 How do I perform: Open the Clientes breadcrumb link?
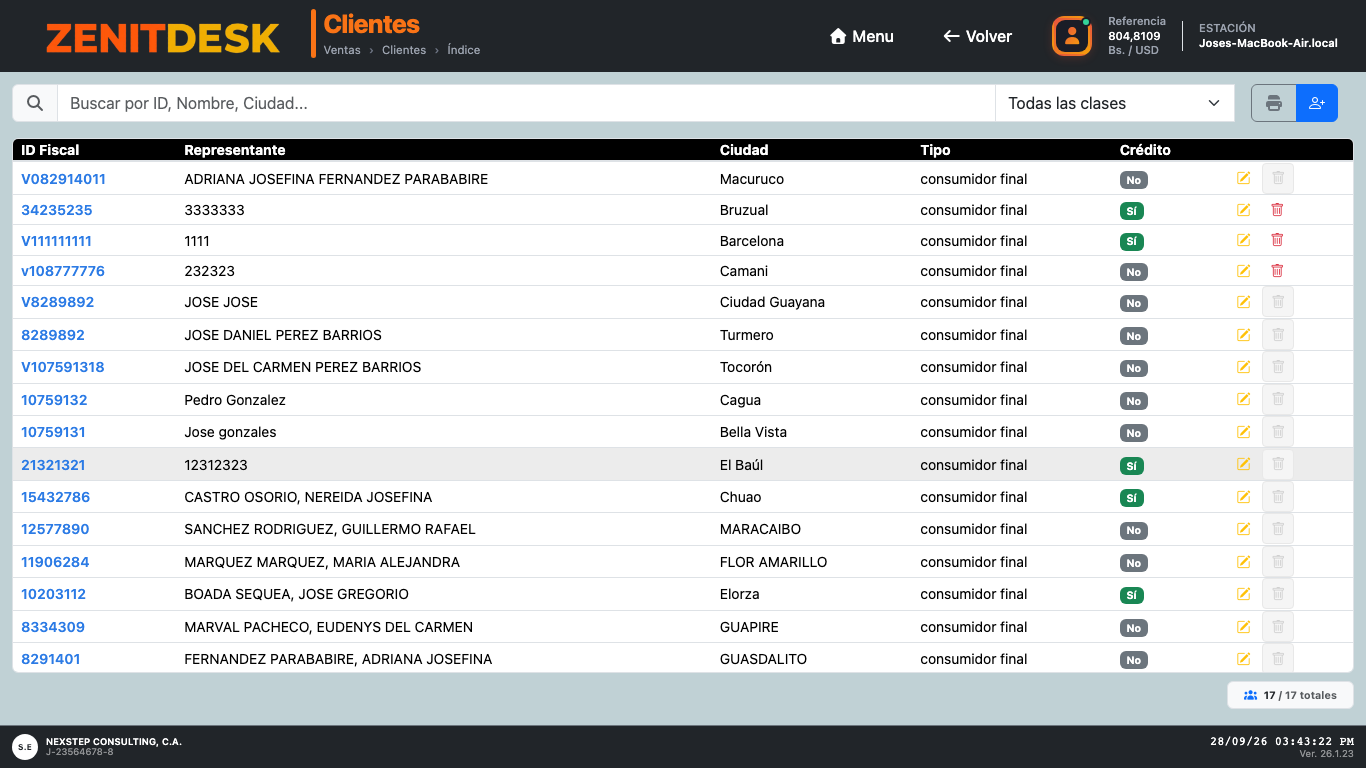point(404,50)
